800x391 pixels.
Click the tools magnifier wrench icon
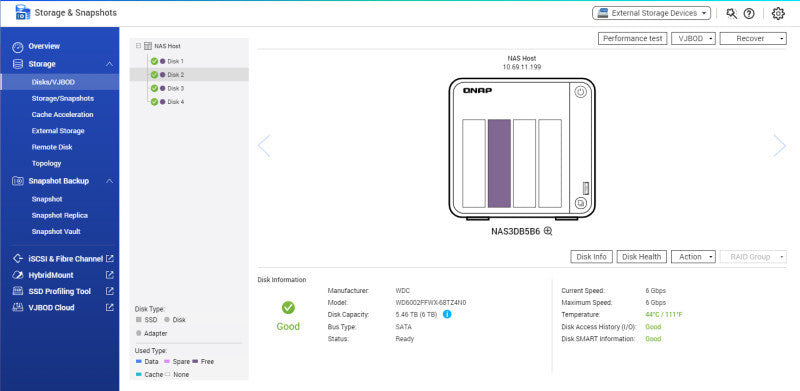(732, 14)
